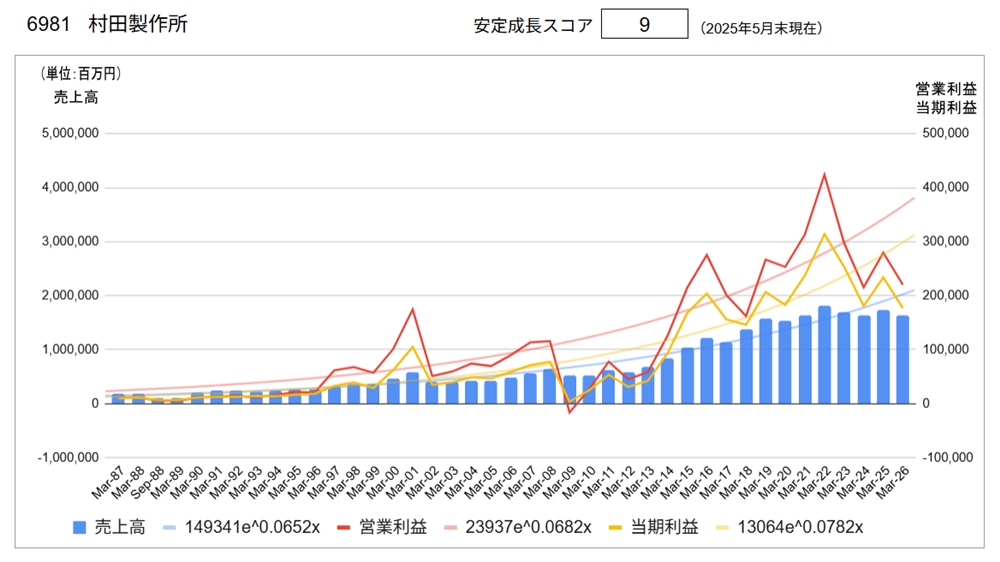The width and height of the screenshot is (1000, 562).
Task: Click left axis value 3,000,000
Action: [x=70, y=242]
